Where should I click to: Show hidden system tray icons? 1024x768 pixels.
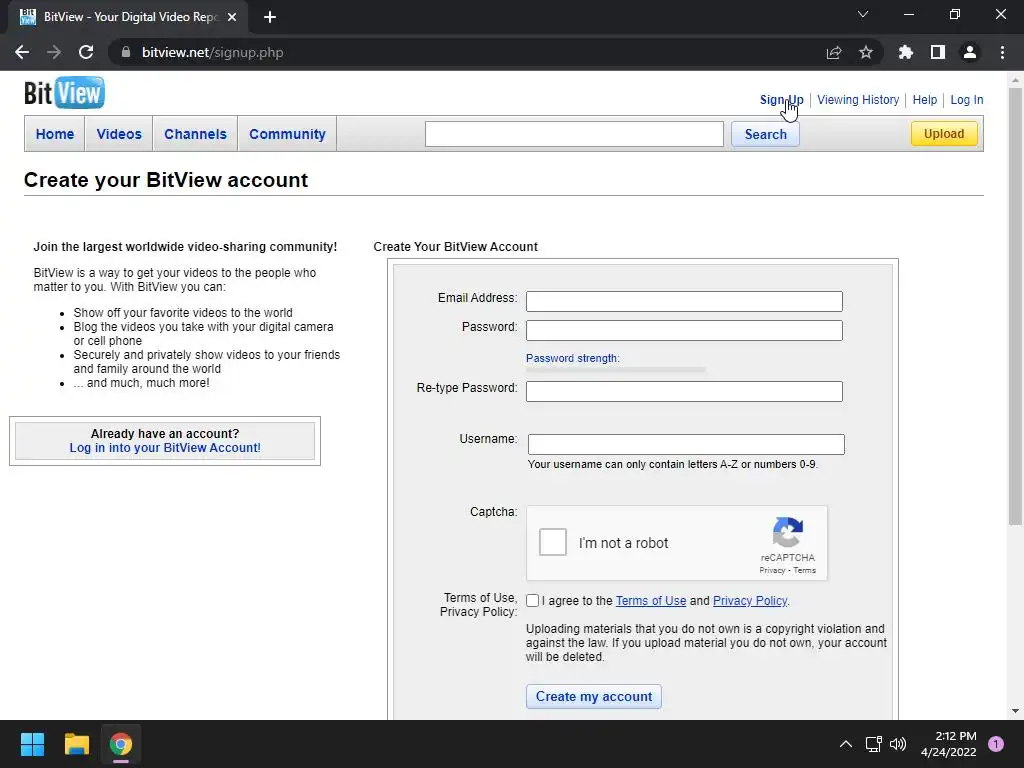tap(846, 744)
